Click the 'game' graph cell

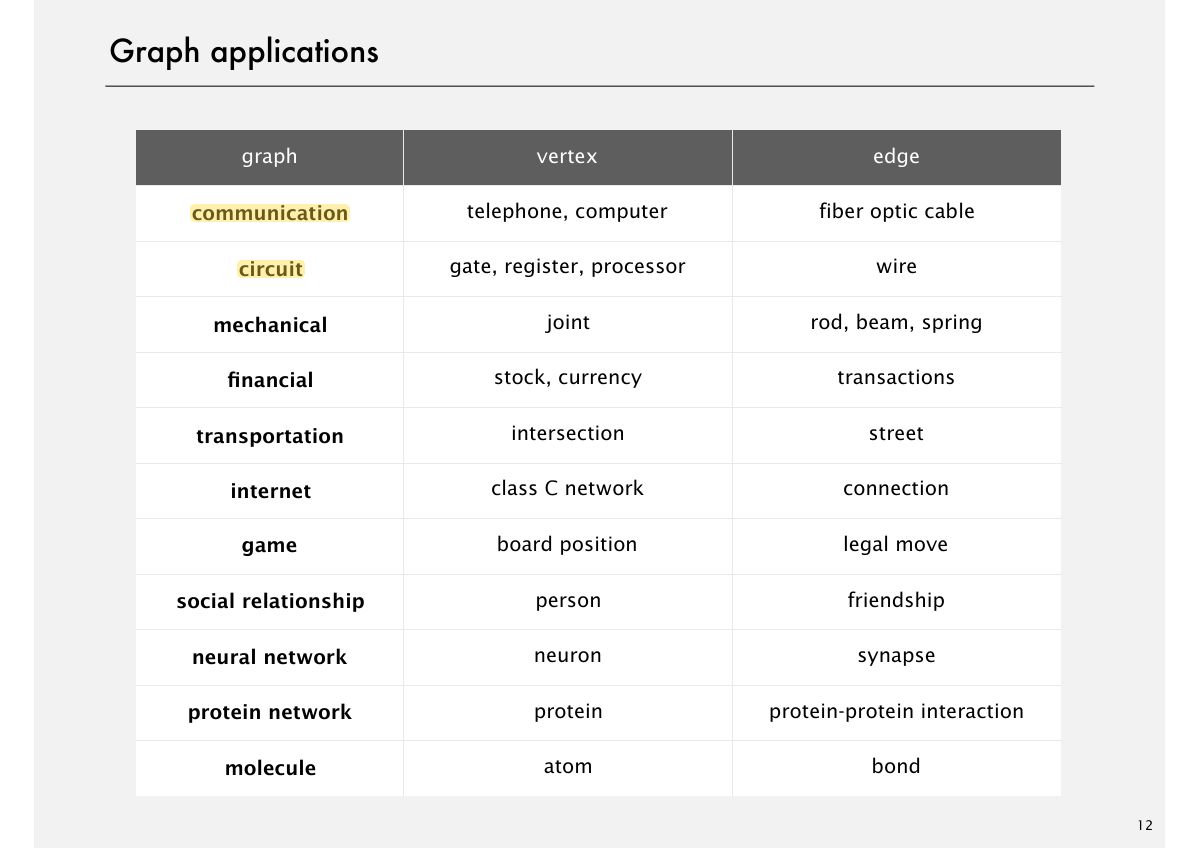(x=270, y=546)
